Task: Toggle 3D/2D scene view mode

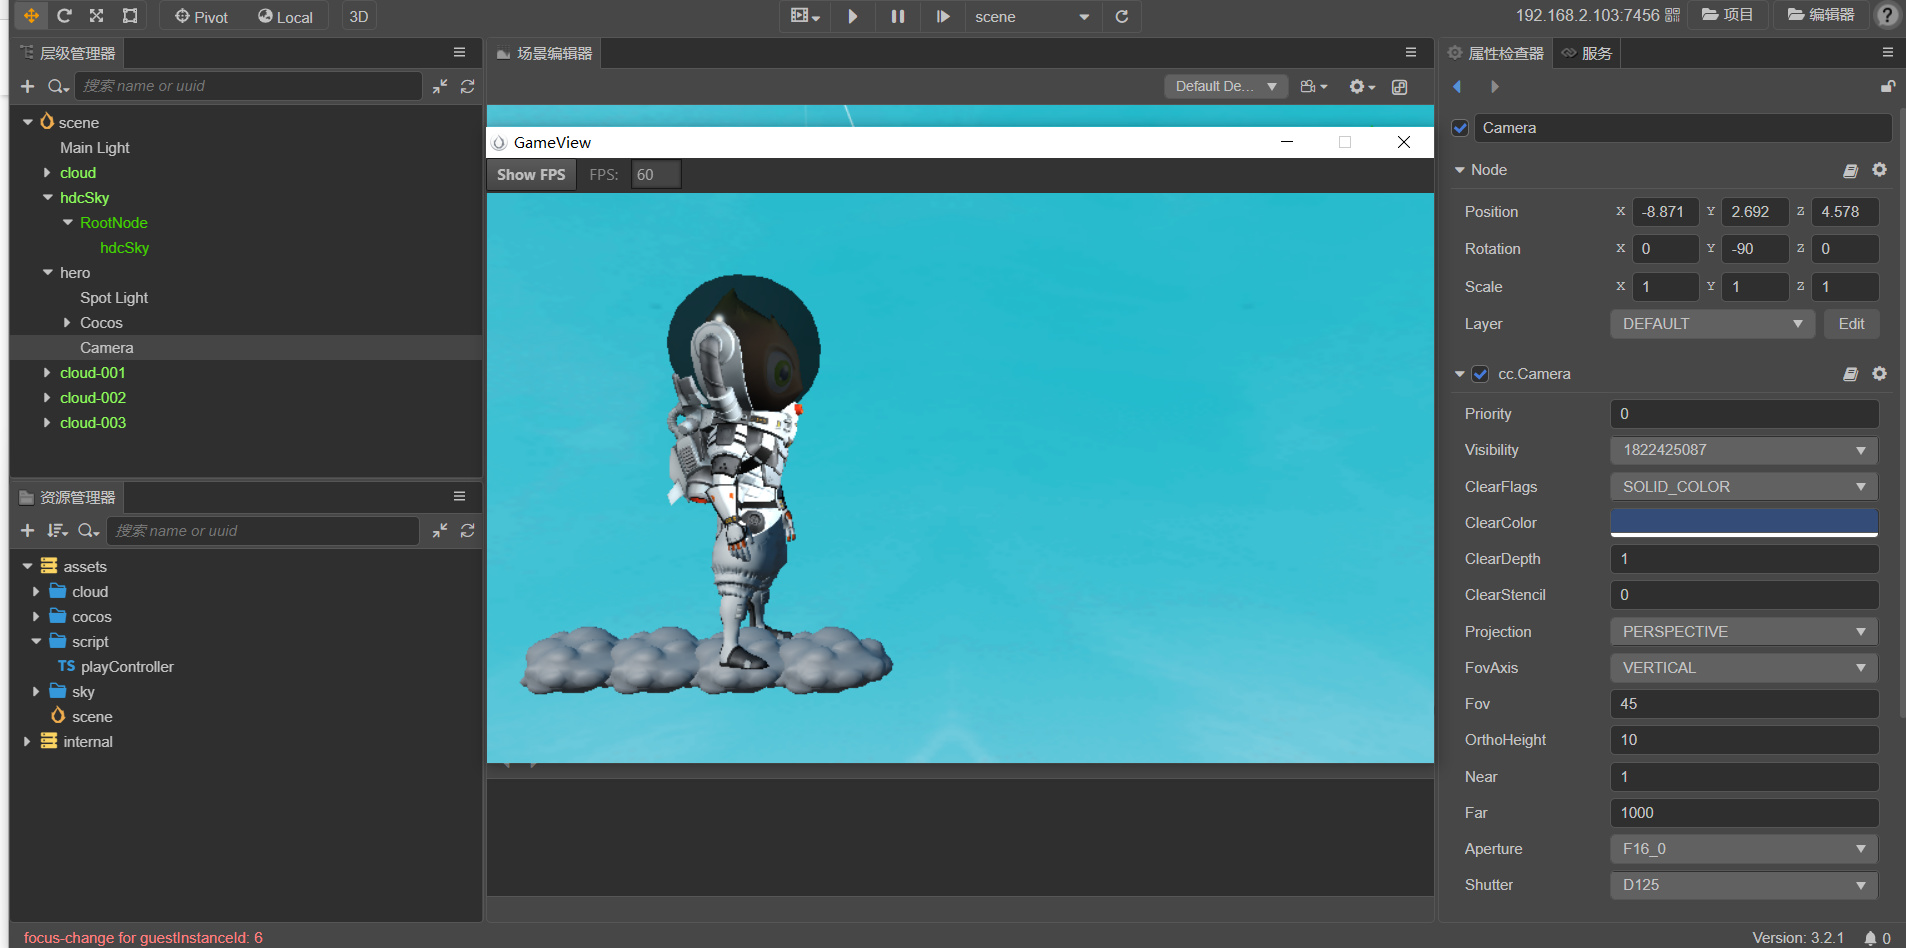Action: (359, 17)
